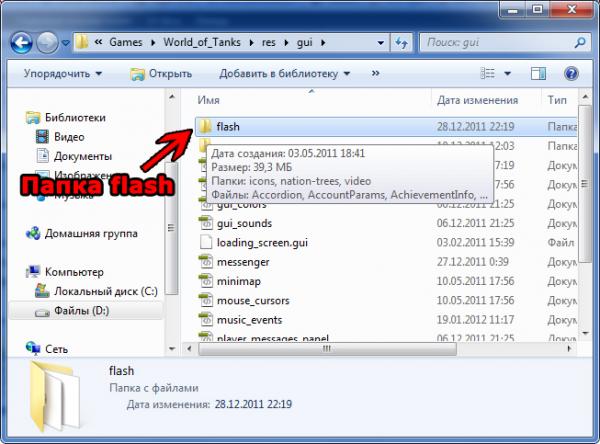Image resolution: width=600 pixels, height=444 pixels.
Task: Toggle the preview pane button
Action: click(x=538, y=73)
